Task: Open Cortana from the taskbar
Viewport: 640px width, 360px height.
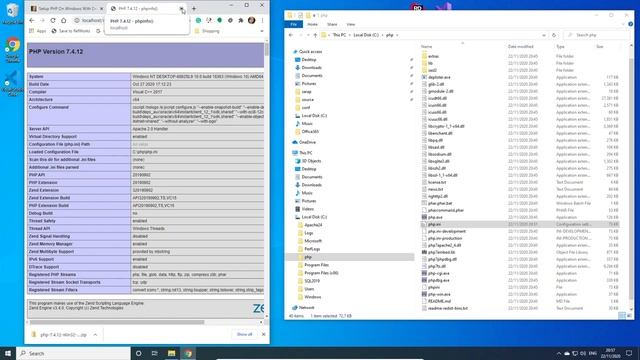Action: tap(138, 353)
